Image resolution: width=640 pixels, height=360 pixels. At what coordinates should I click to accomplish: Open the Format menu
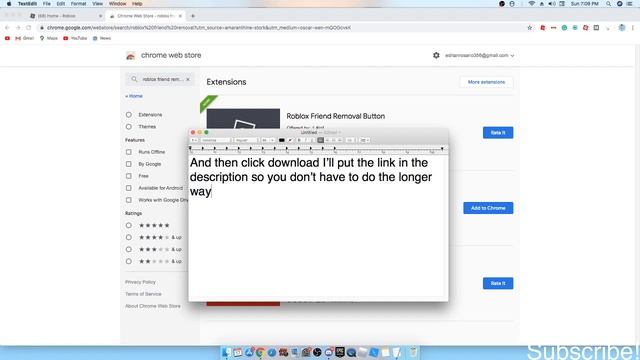(78, 4)
